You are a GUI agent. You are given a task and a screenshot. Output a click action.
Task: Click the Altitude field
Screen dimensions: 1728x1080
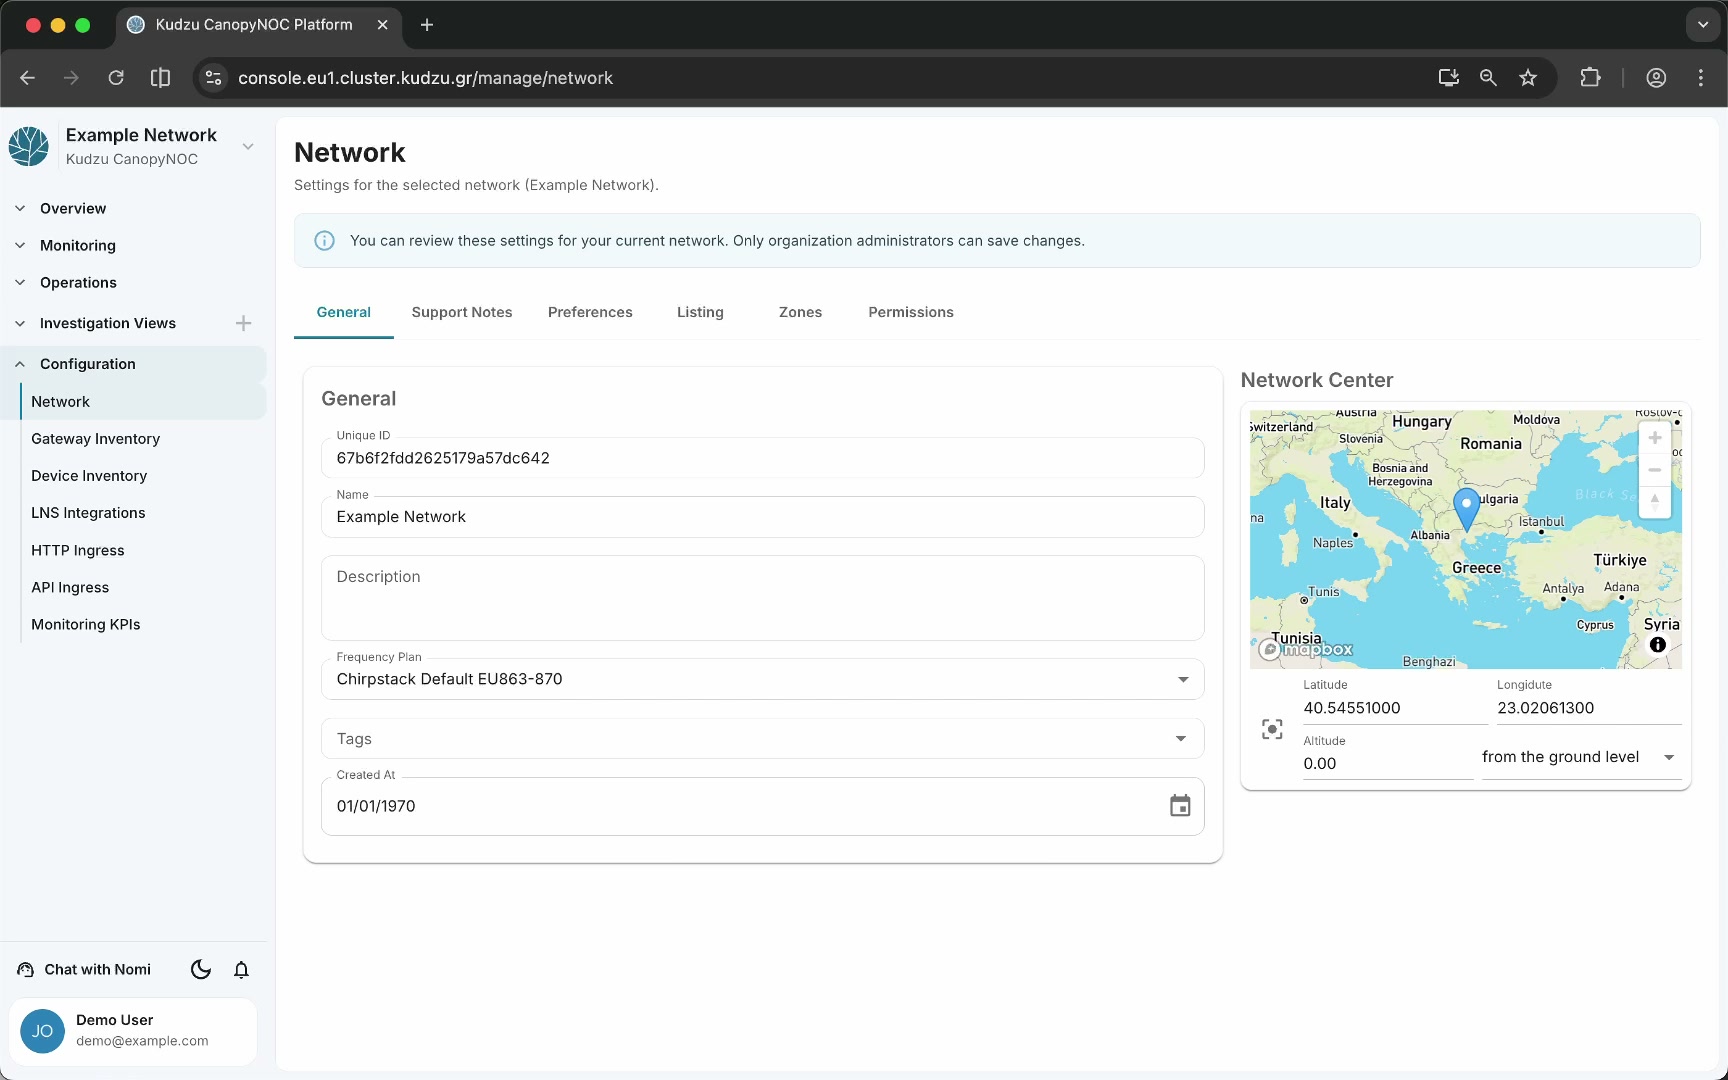click(x=1387, y=764)
